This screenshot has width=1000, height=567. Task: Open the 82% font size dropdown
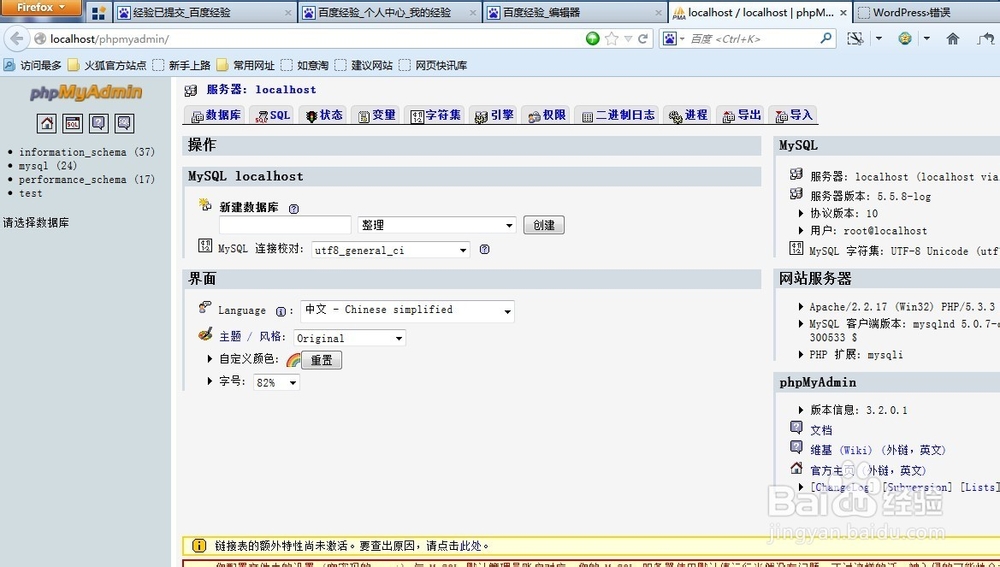tap(276, 383)
